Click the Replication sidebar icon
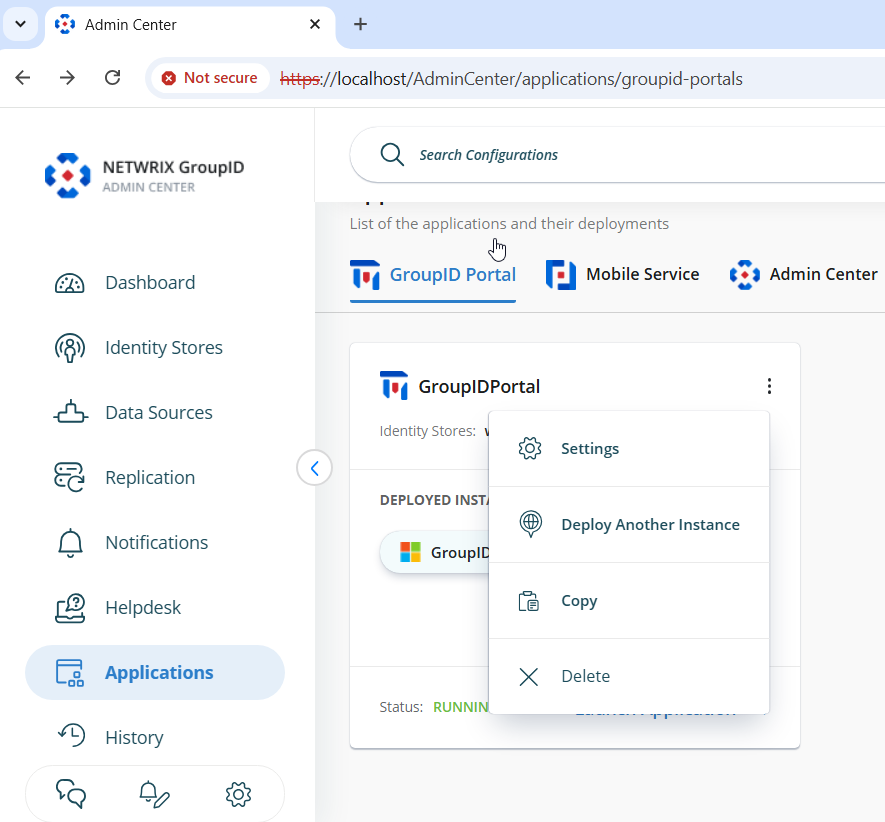Viewport: 885px width, 822px height. [x=69, y=477]
